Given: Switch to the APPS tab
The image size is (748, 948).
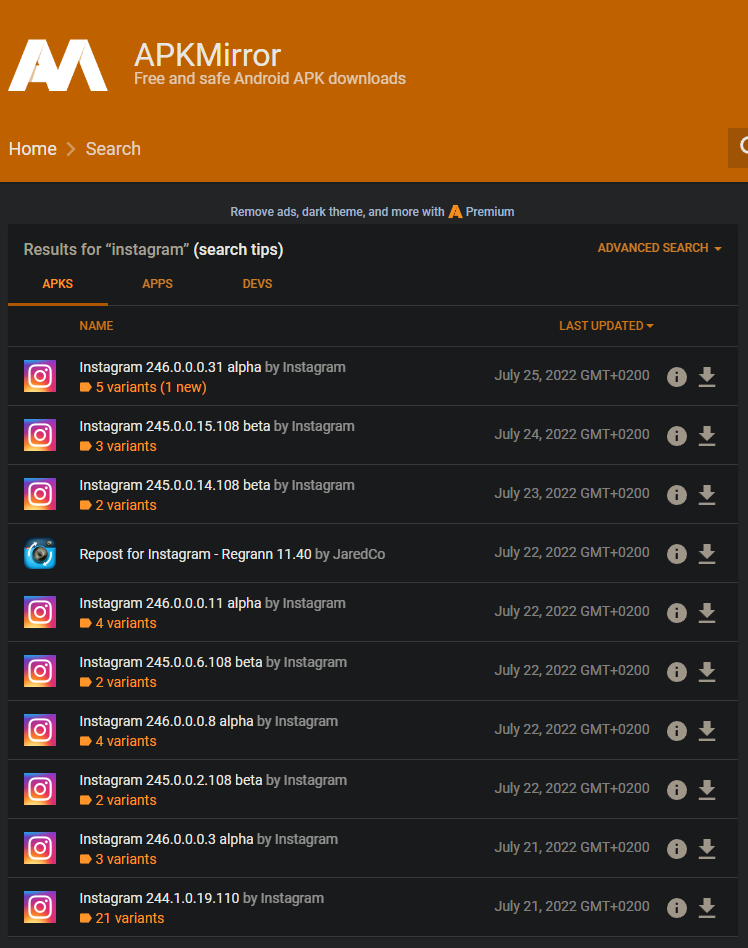Looking at the screenshot, I should pyautogui.click(x=157, y=284).
